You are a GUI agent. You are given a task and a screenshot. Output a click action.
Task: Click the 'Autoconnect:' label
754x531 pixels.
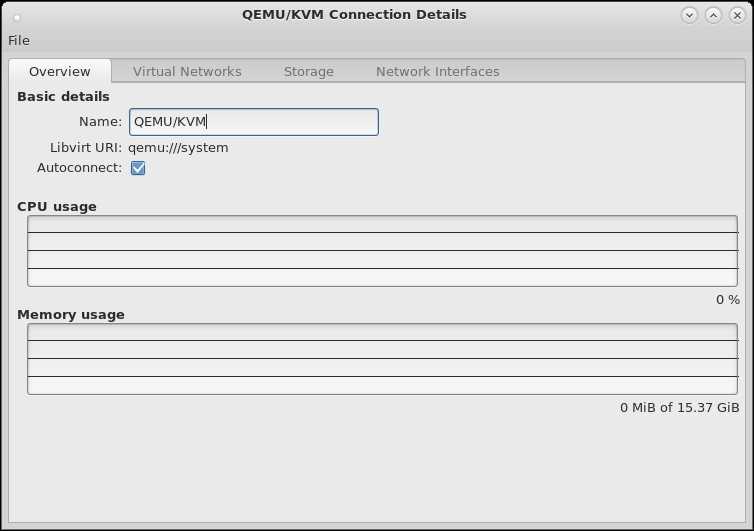pyautogui.click(x=79, y=168)
